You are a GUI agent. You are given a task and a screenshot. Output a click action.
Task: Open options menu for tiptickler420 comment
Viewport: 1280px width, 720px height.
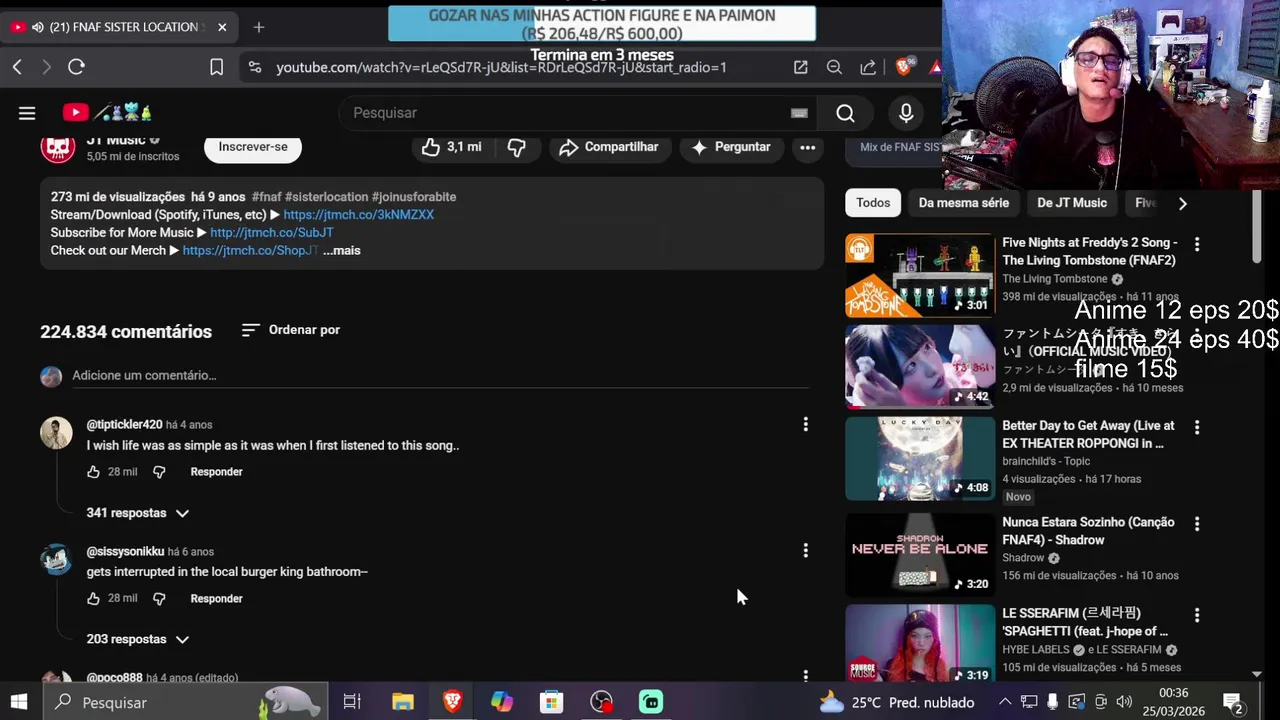[x=805, y=425]
